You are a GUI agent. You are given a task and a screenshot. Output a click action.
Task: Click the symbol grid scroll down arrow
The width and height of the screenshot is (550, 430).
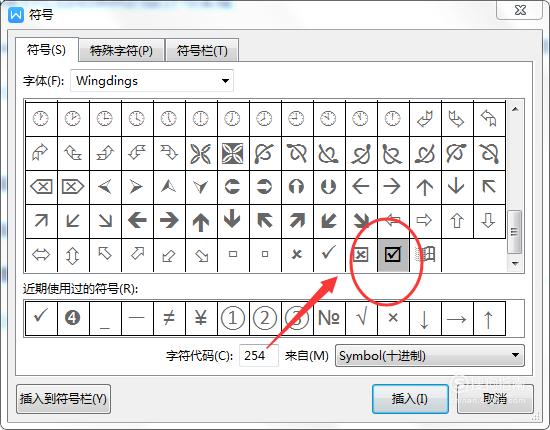(515, 263)
